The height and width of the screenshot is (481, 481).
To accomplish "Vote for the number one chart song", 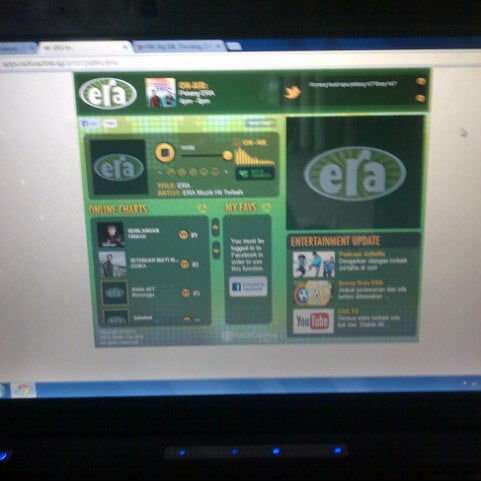I will (183, 235).
